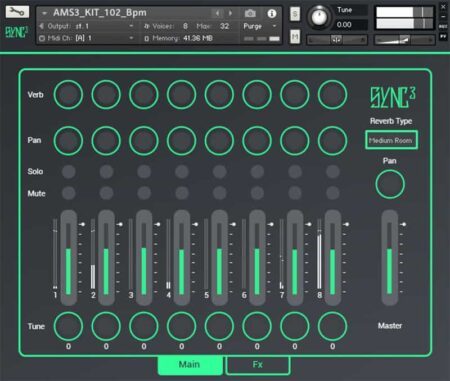Click the Pan knob for channel 4

(181, 141)
